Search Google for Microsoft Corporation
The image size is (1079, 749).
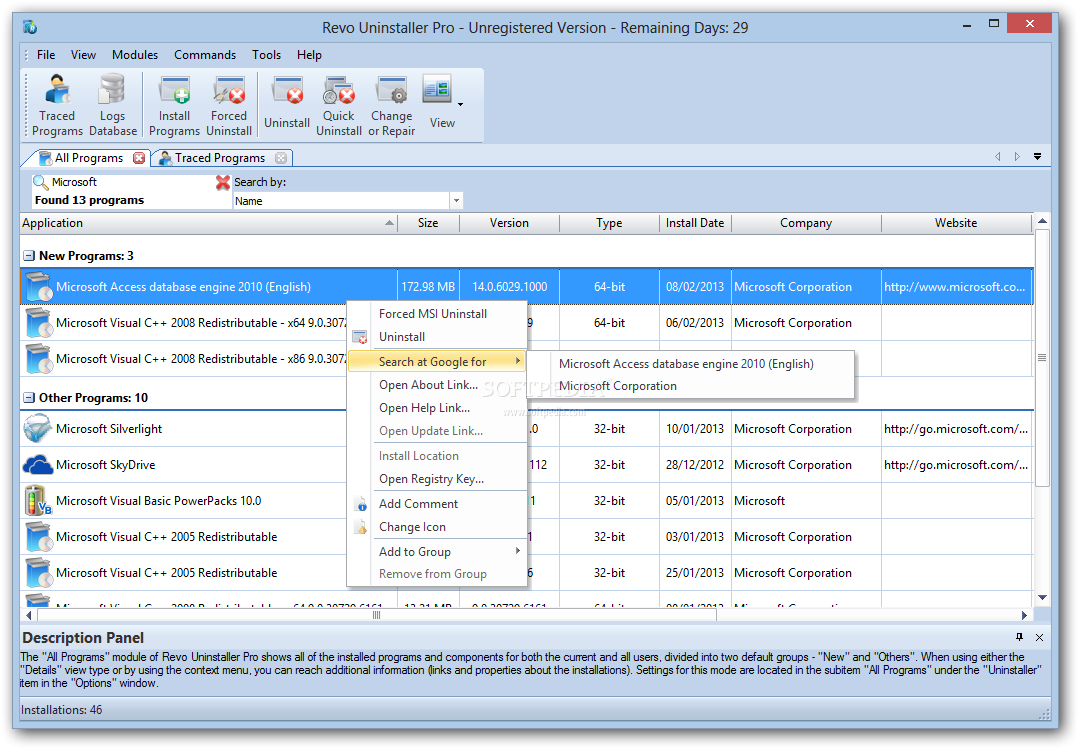tap(618, 386)
